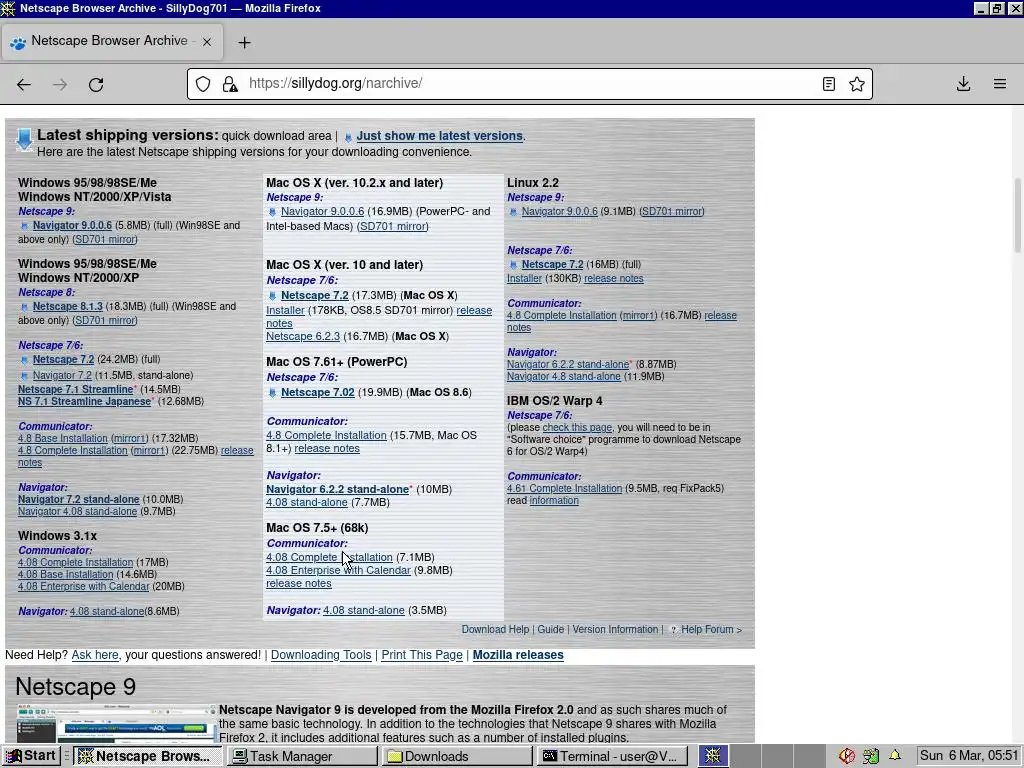The width and height of the screenshot is (1024, 768).
Task: Open the Netscape 8.1.3 download link
Action: 68,306
